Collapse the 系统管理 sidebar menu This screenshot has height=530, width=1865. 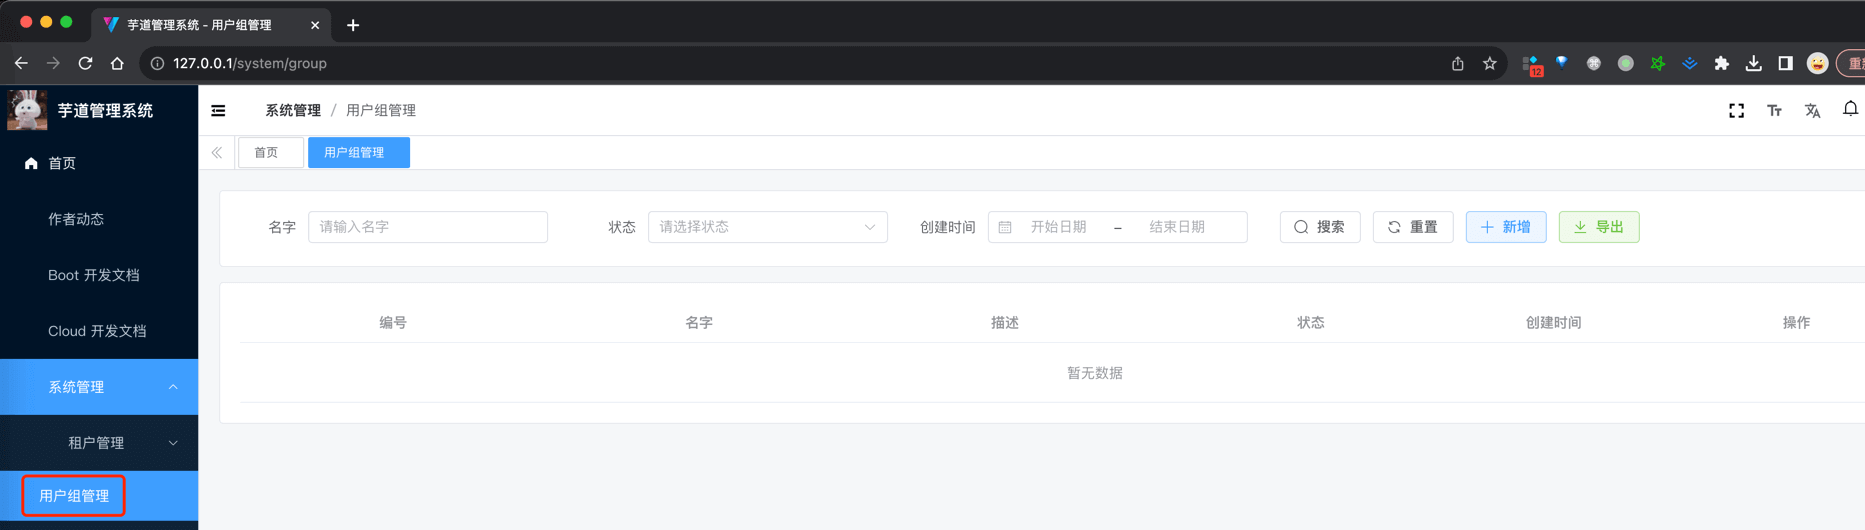pos(99,387)
